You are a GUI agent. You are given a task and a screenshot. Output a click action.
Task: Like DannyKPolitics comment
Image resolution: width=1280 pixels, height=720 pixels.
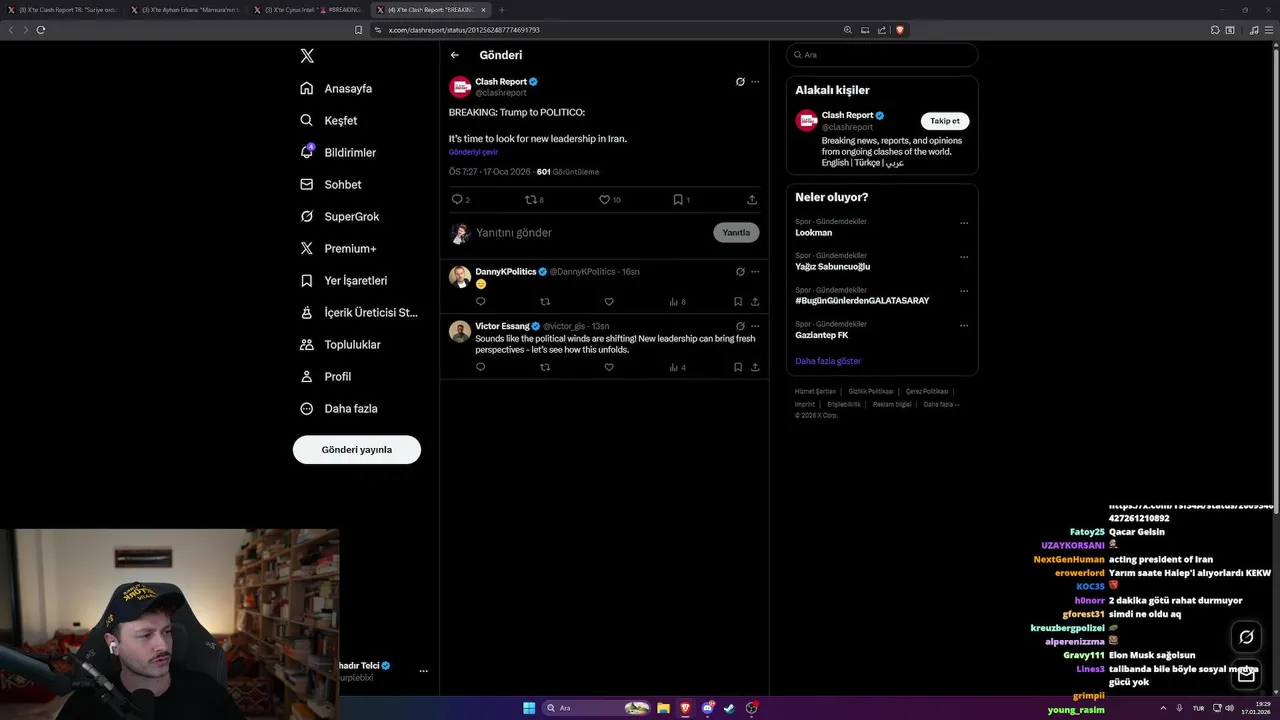click(609, 301)
